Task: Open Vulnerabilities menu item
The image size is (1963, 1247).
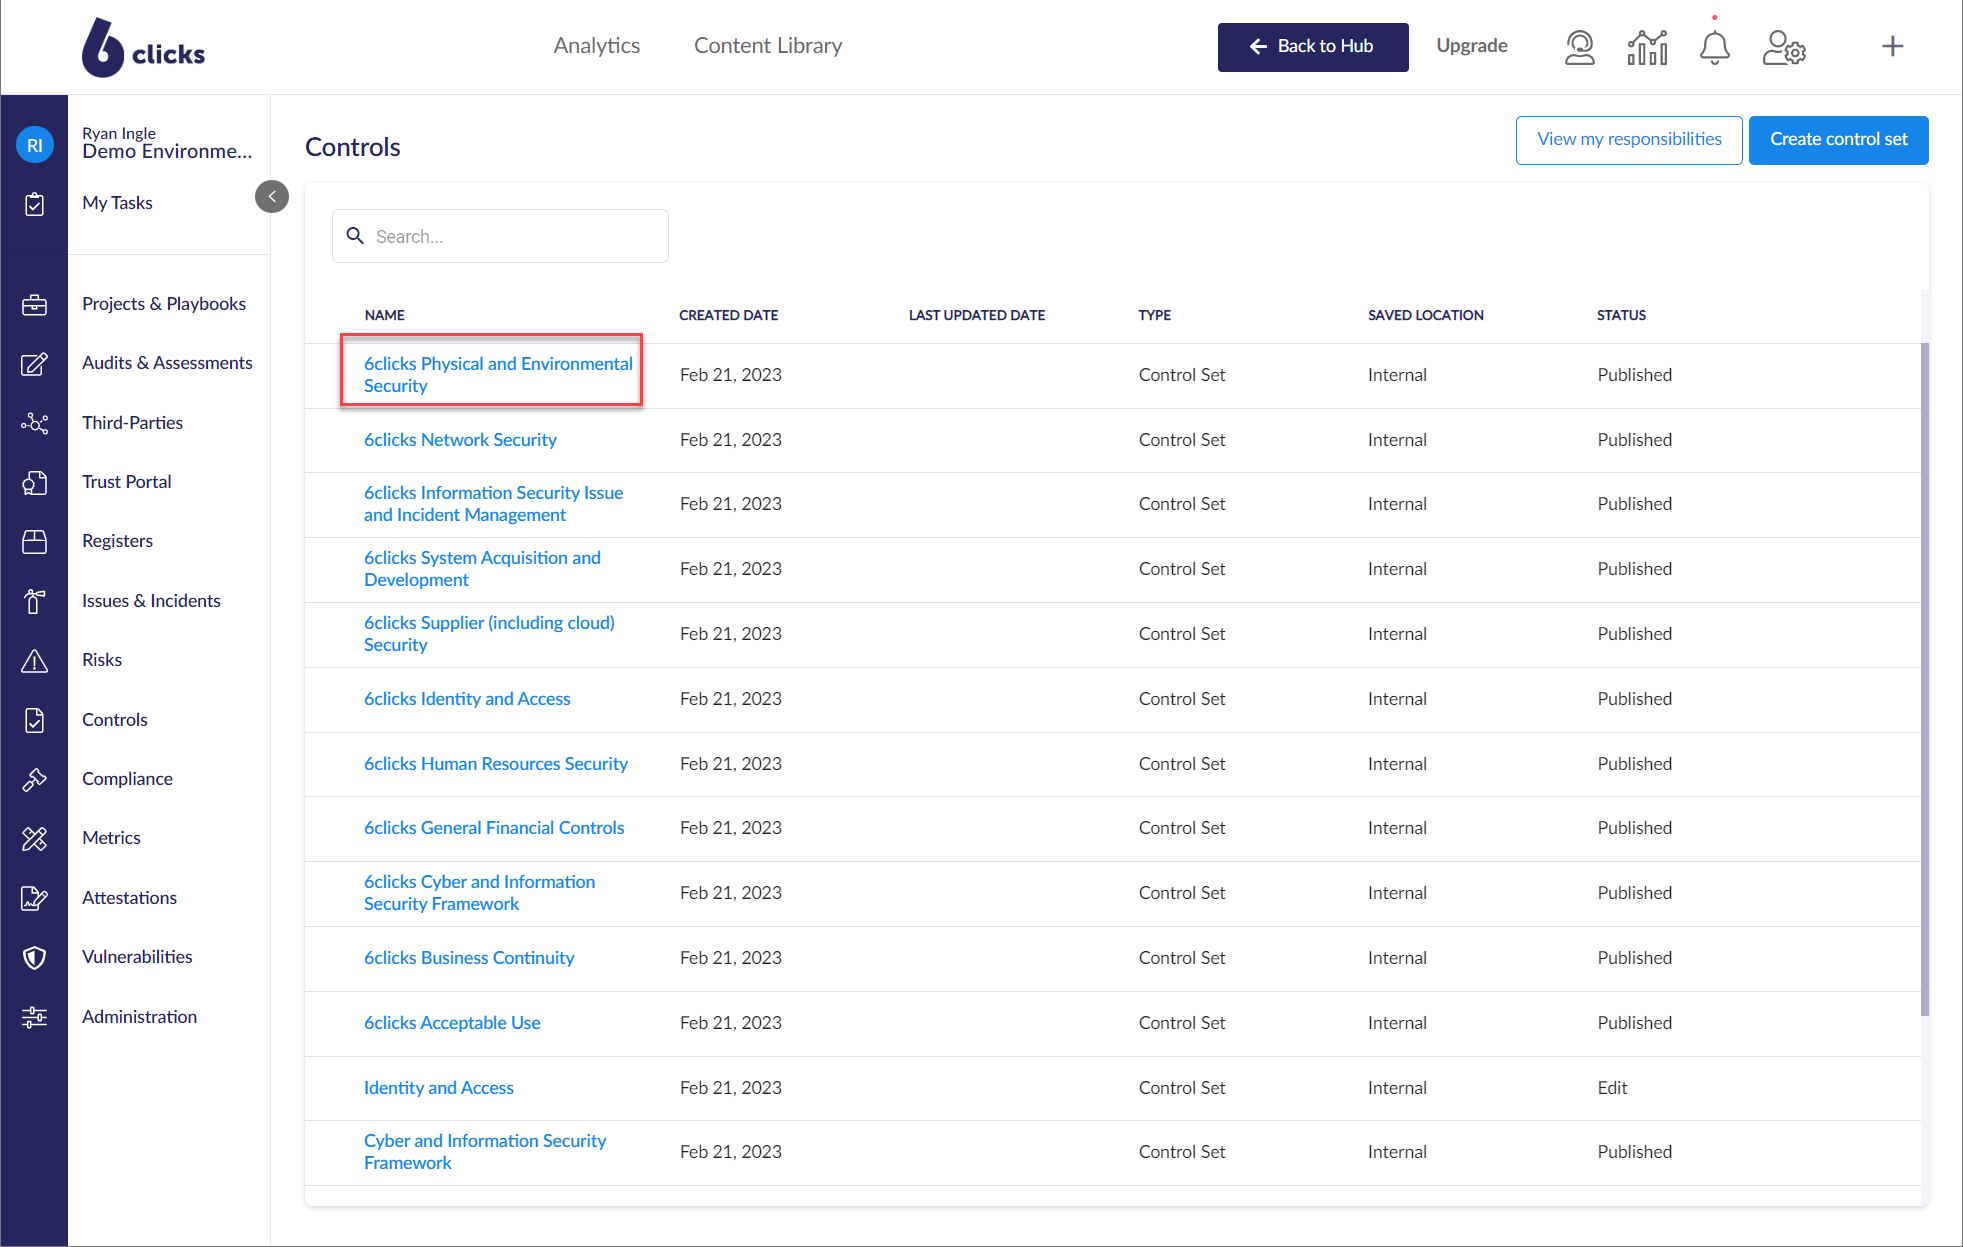Action: pos(137,957)
